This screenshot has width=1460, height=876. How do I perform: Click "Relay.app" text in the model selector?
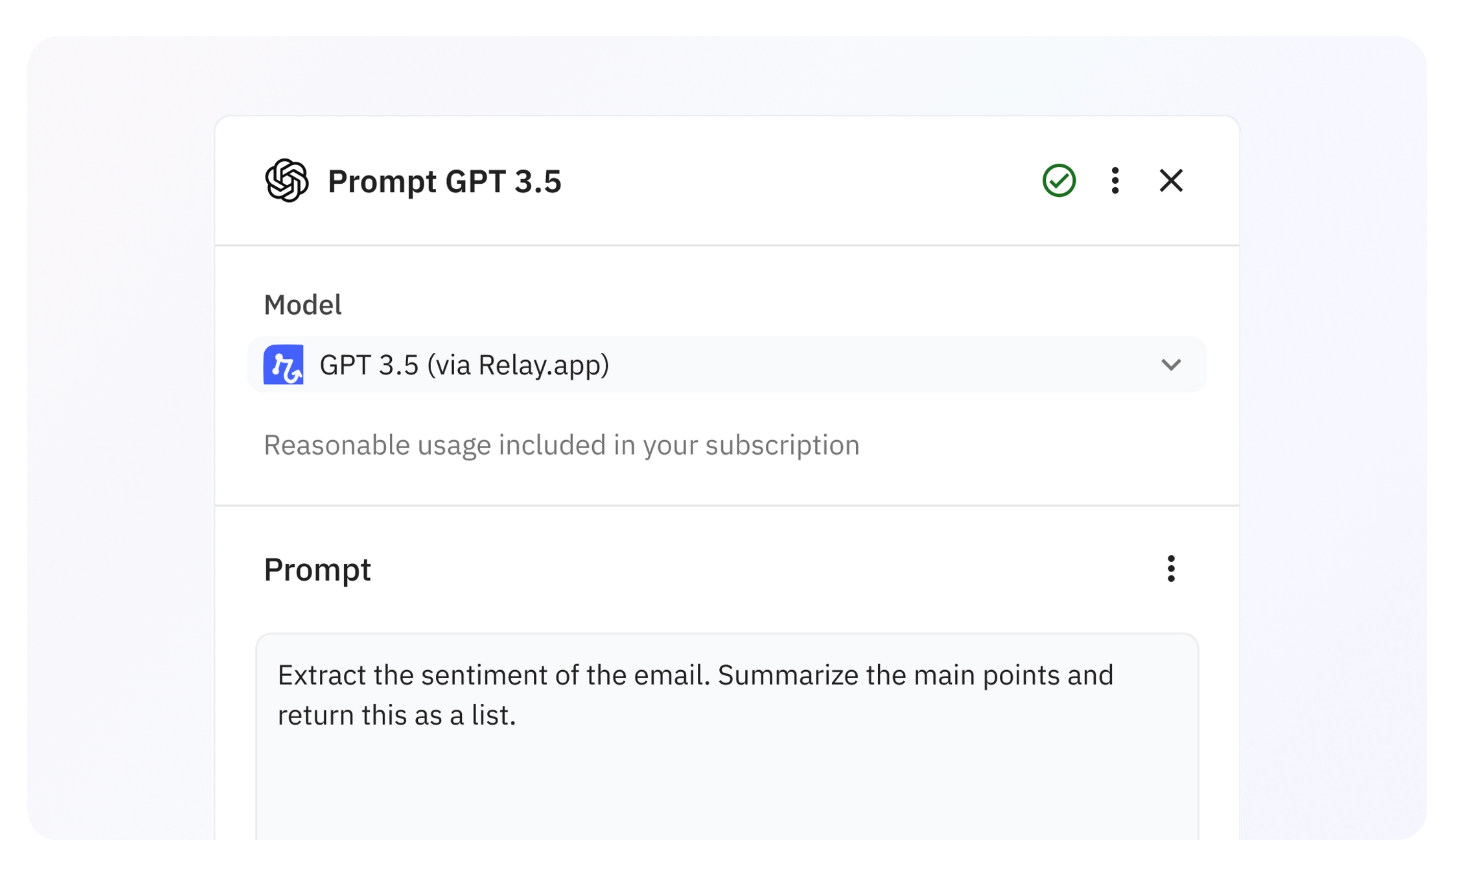(x=540, y=366)
